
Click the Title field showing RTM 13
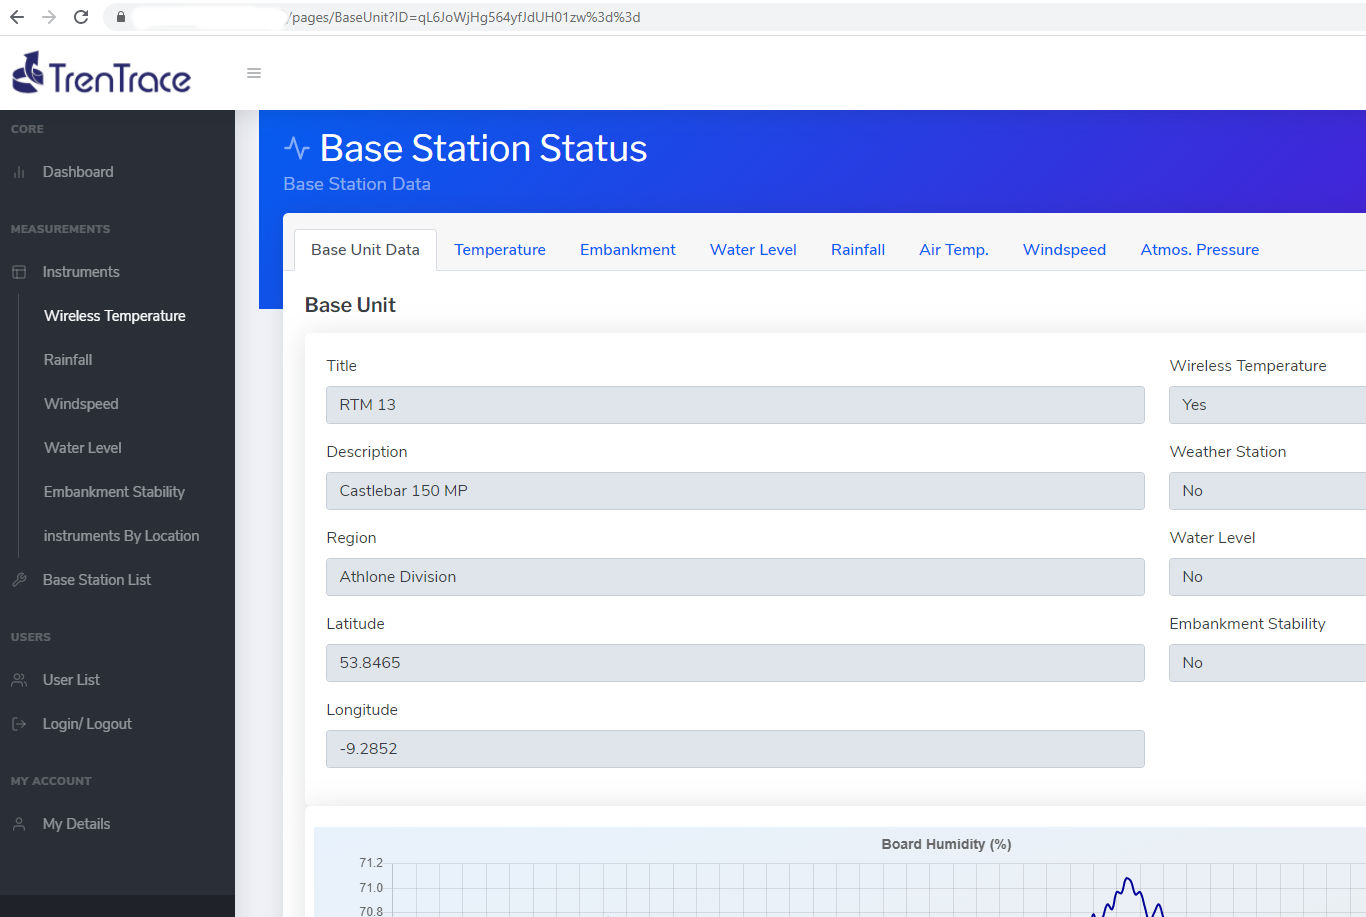[x=735, y=405]
